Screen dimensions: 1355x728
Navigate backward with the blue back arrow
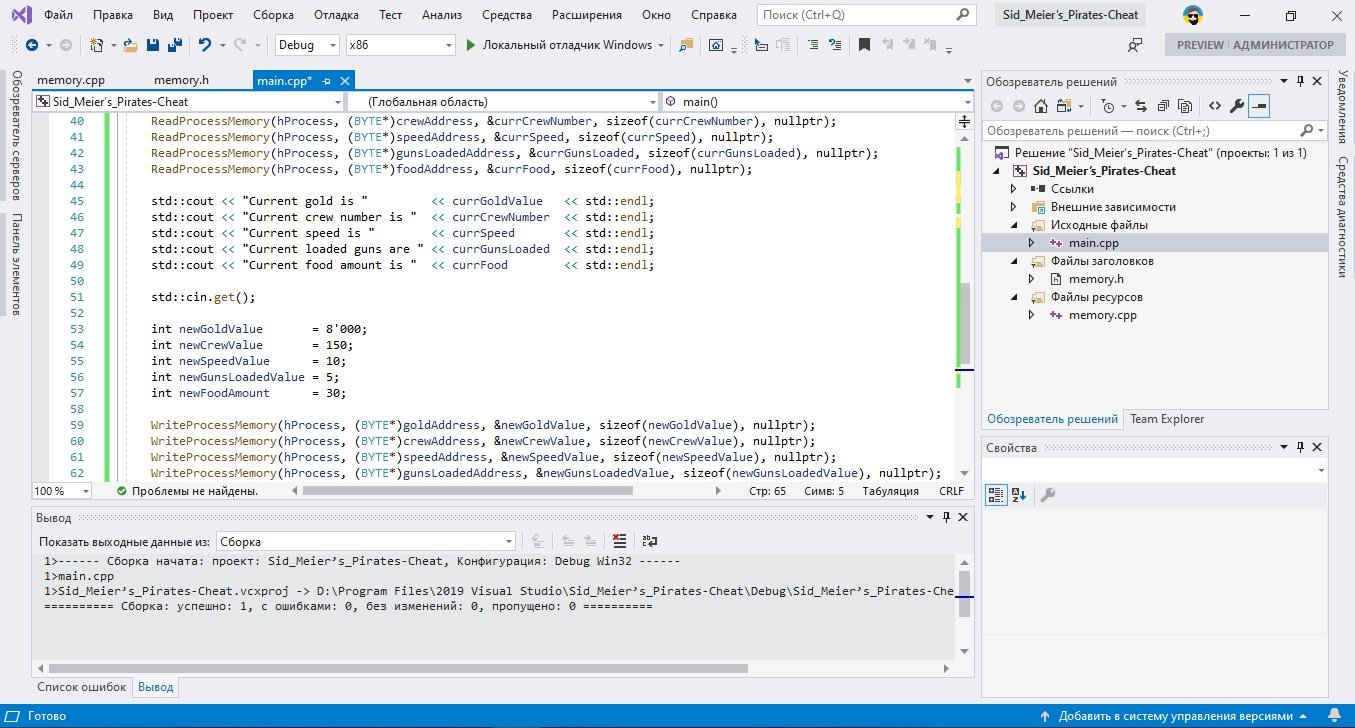click(32, 45)
